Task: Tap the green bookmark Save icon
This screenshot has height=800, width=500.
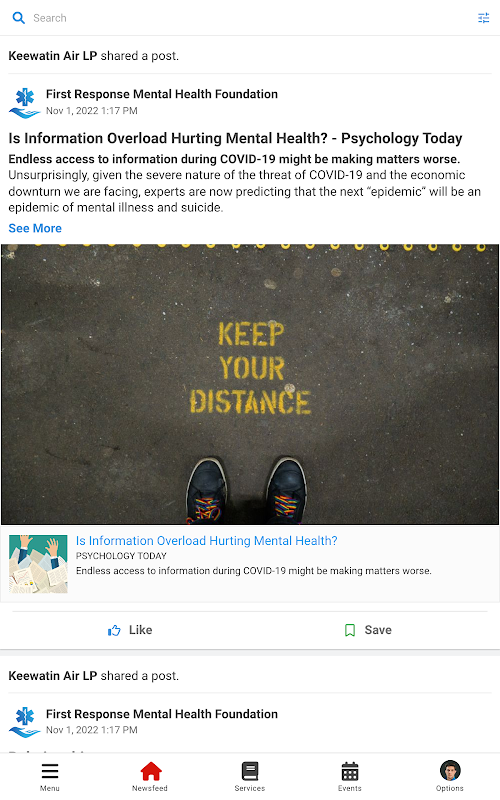Action: (350, 630)
